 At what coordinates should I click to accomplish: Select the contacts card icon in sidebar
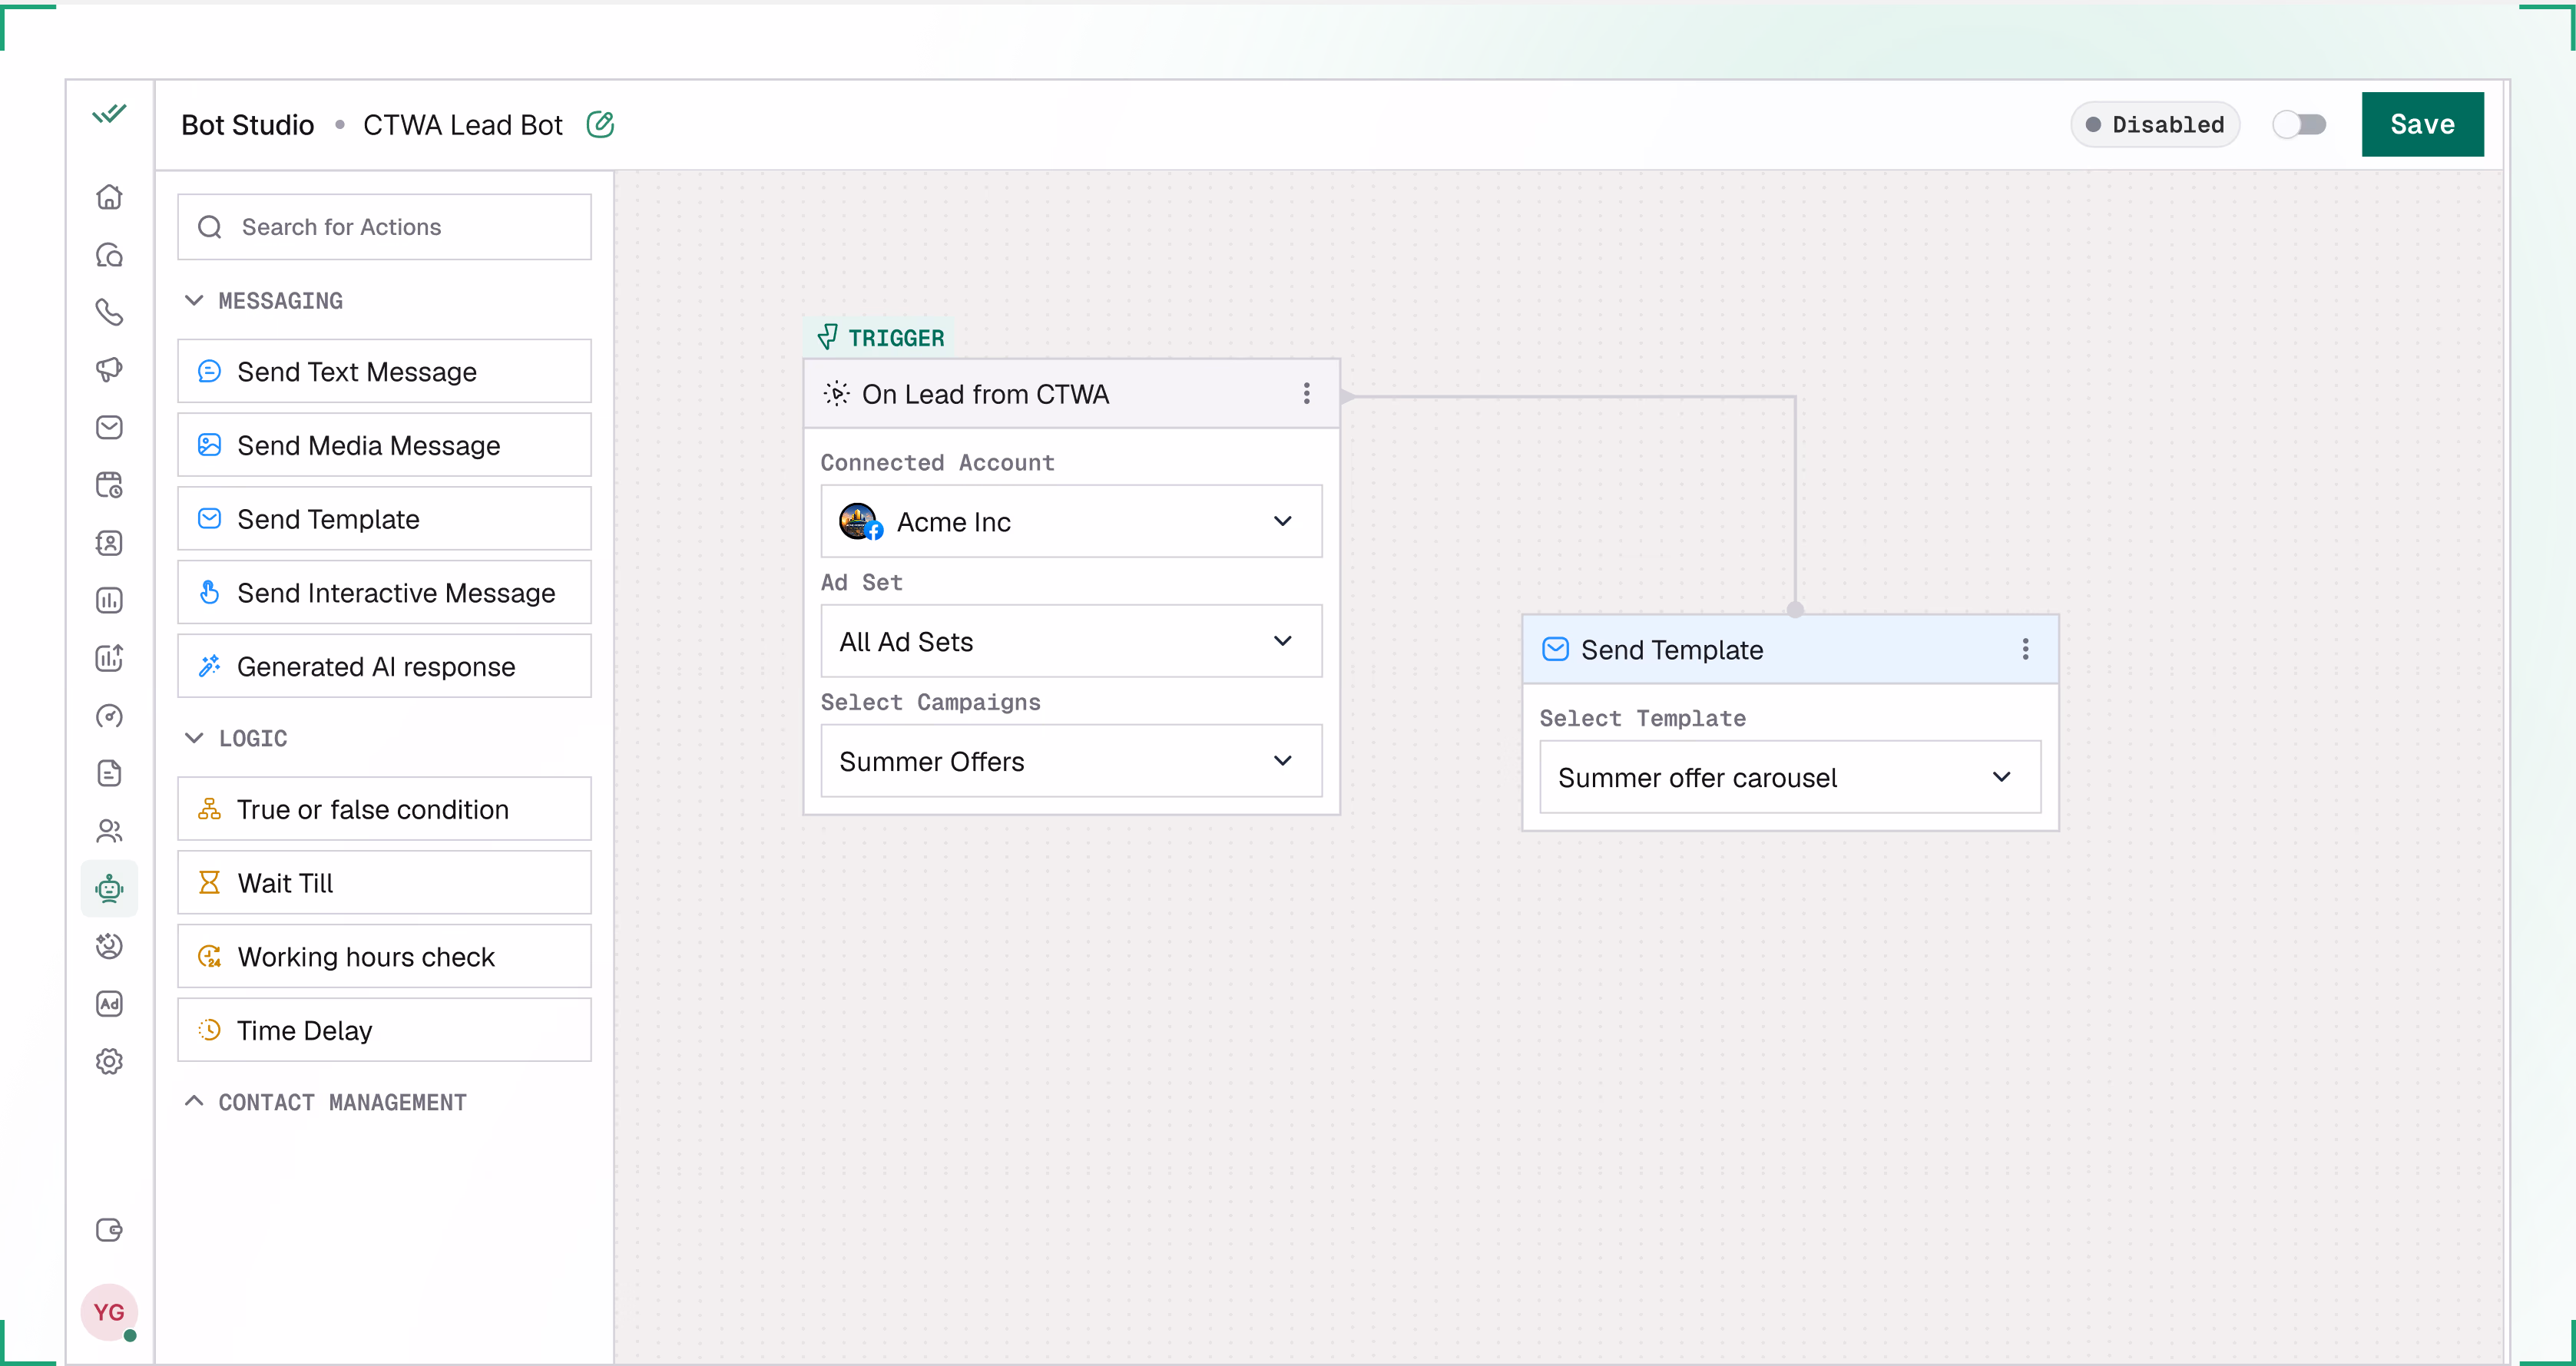(x=109, y=543)
